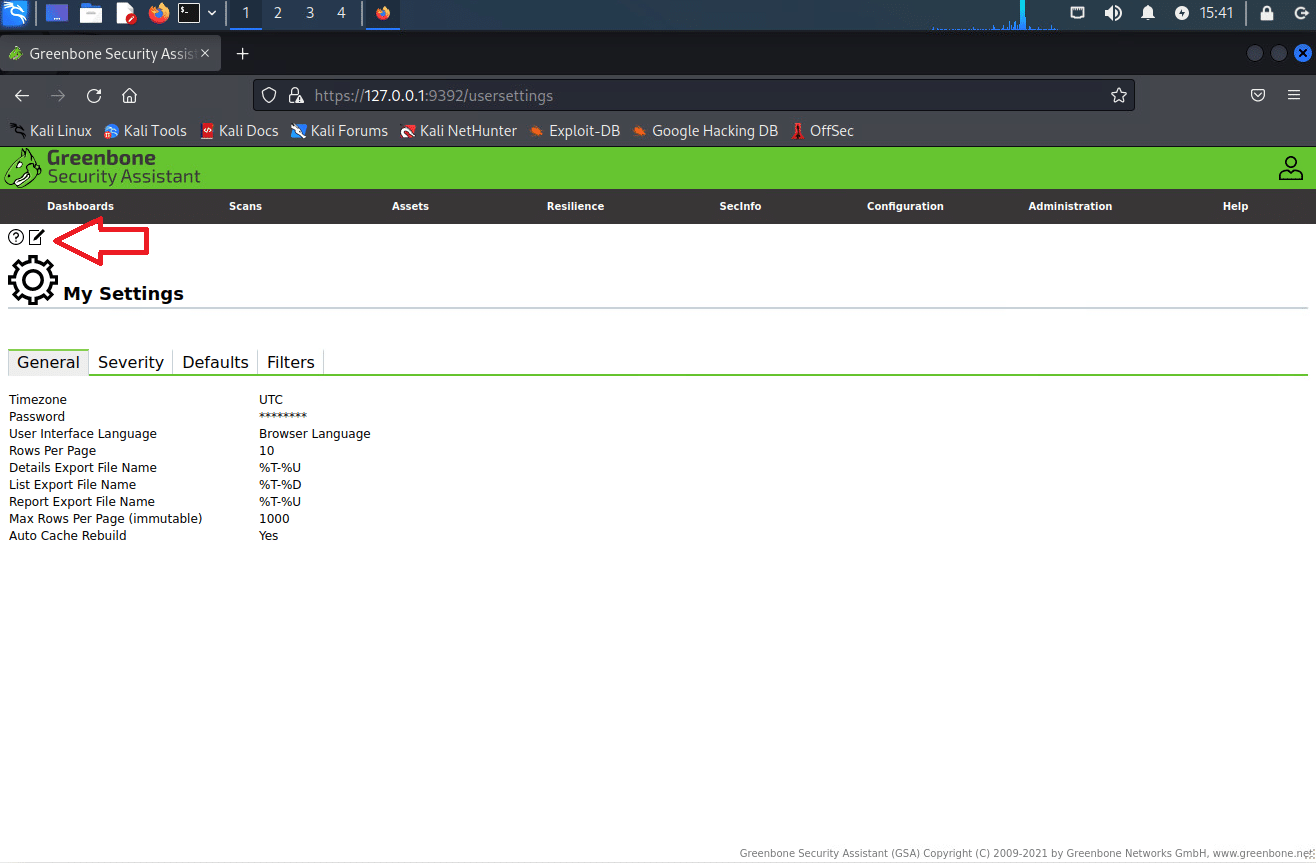Screen dimensions: 1316x863
Task: Switch to workspace 4
Action: click(x=342, y=13)
